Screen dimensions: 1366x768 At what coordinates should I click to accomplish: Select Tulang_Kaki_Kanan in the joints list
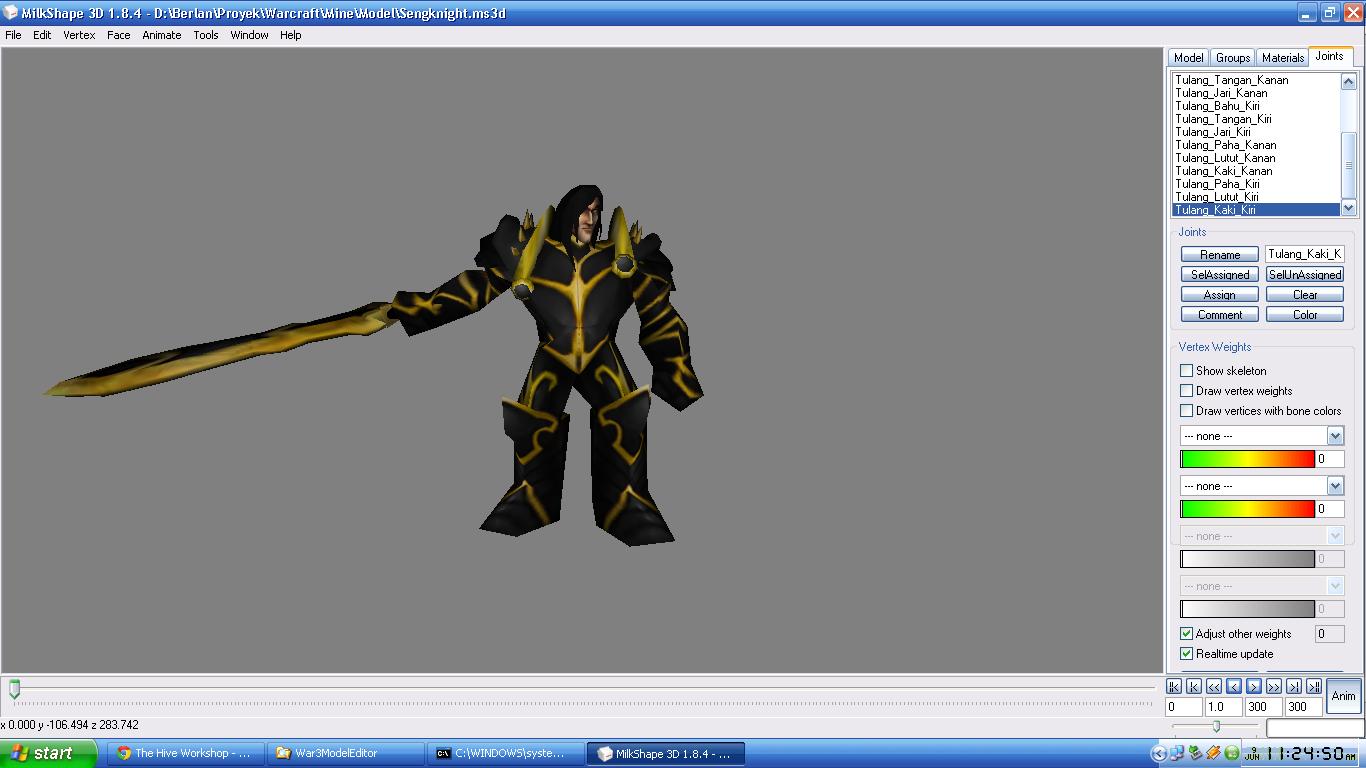tap(1256, 171)
